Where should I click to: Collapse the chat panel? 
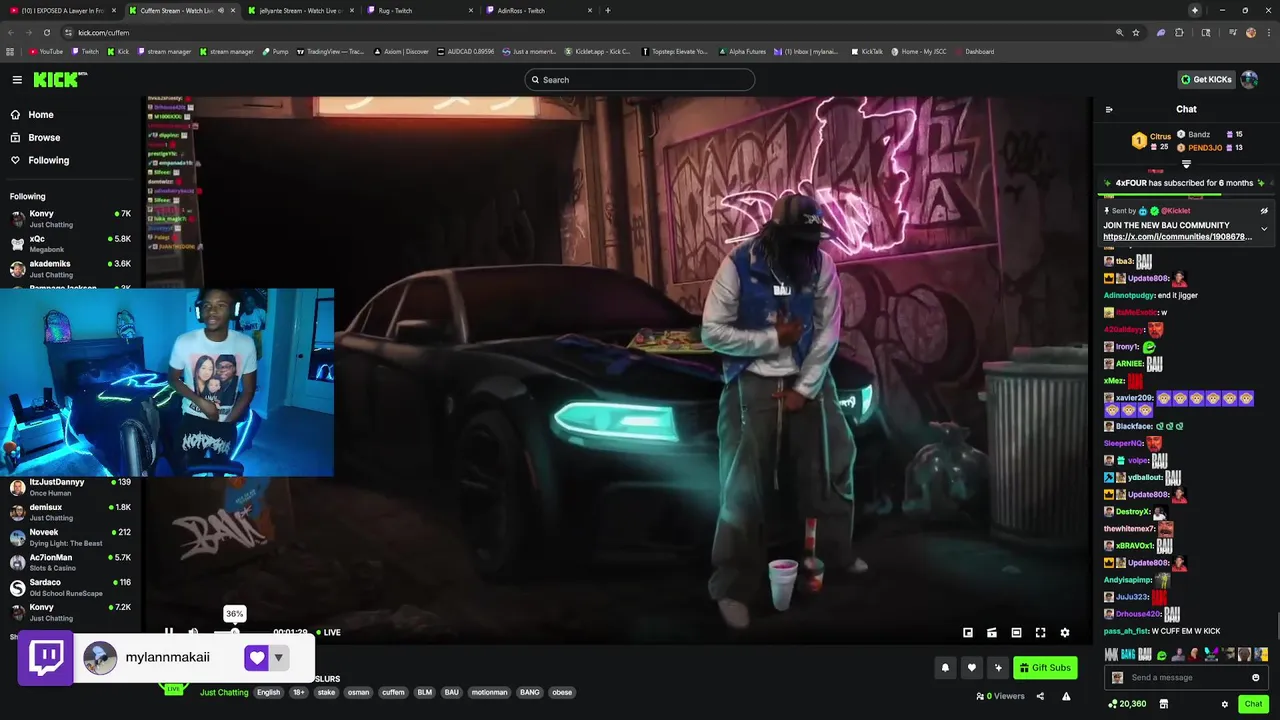tap(1109, 110)
